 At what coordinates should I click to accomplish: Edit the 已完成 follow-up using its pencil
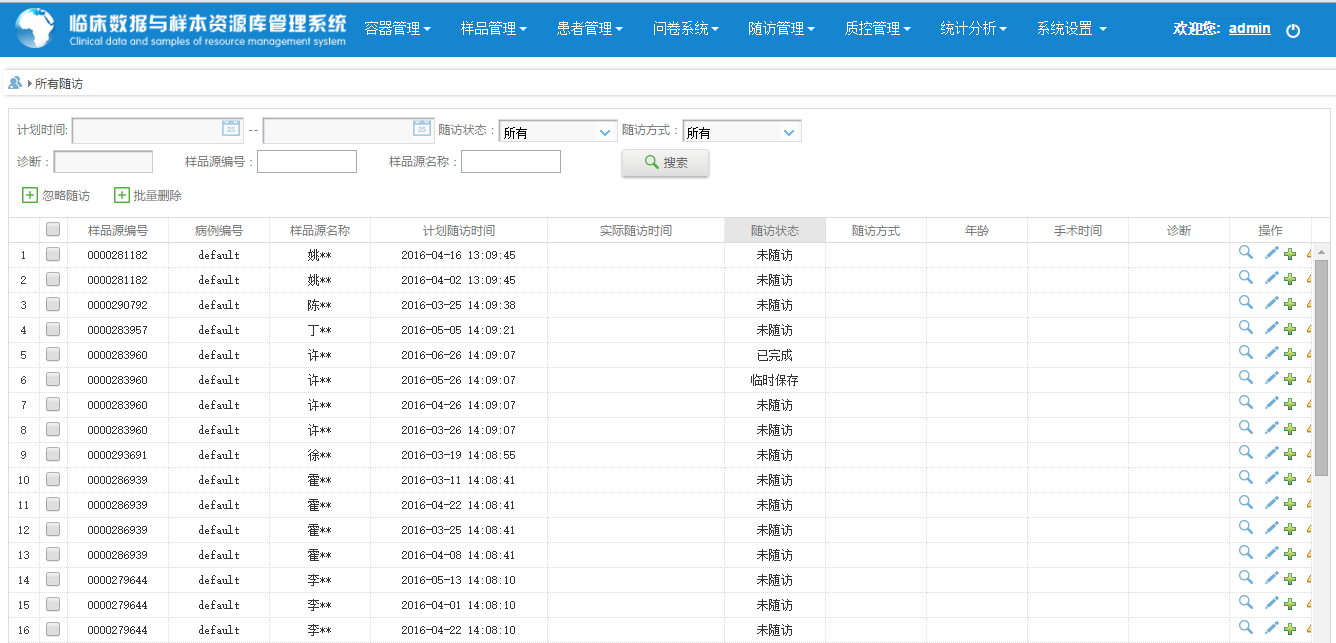pyautogui.click(x=1271, y=353)
